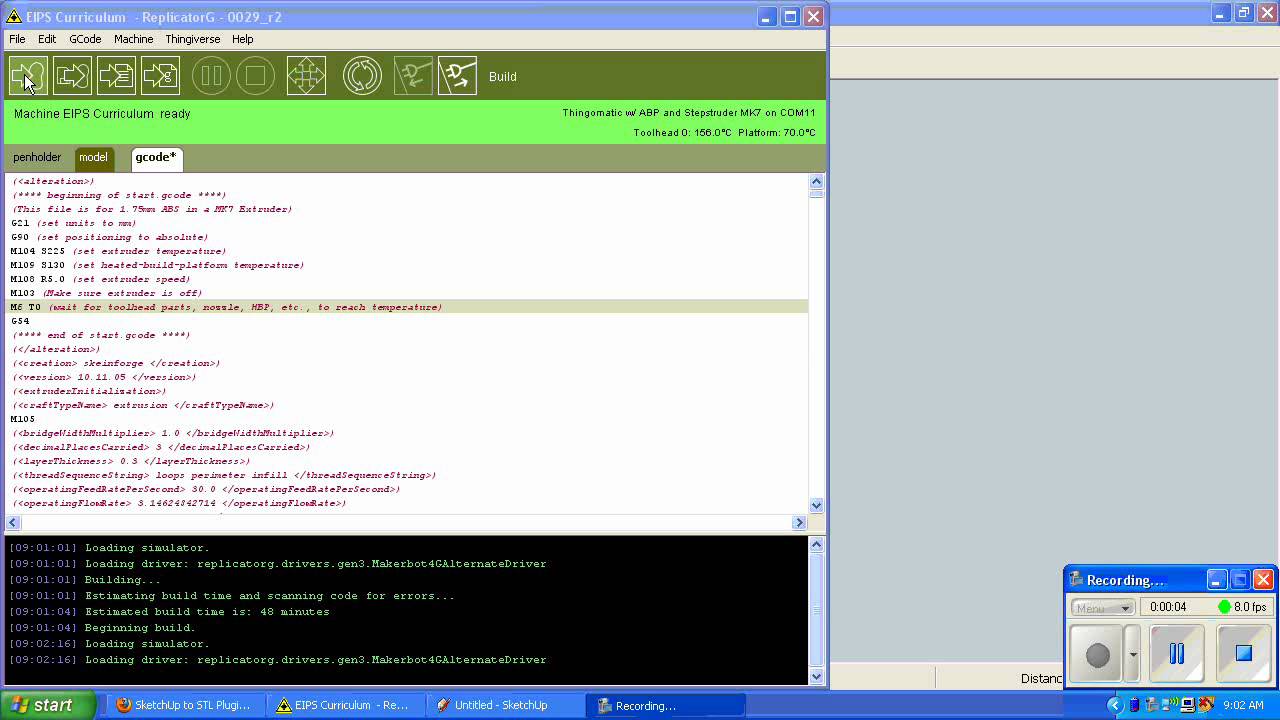Viewport: 1280px width, 720px height.
Task: Open the Help menu
Action: [243, 39]
